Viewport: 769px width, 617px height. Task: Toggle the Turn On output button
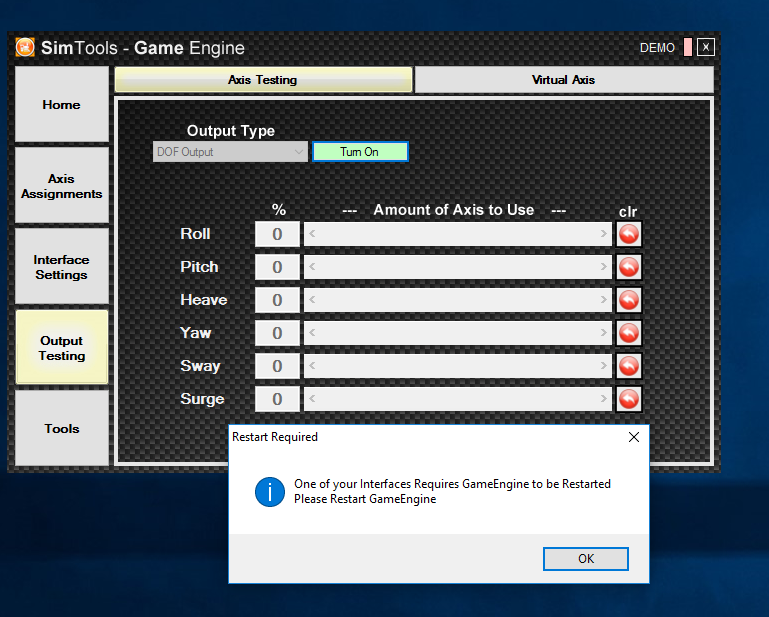tap(360, 152)
